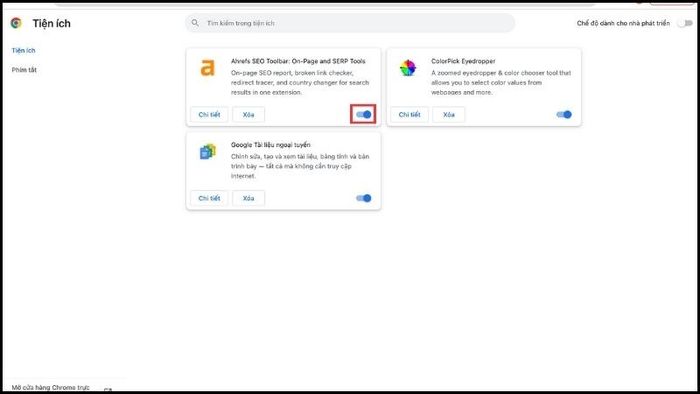Viewport: 700px width, 394px height.
Task: Click the Ahrefs SEO Toolbar orange icon
Action: (207, 67)
